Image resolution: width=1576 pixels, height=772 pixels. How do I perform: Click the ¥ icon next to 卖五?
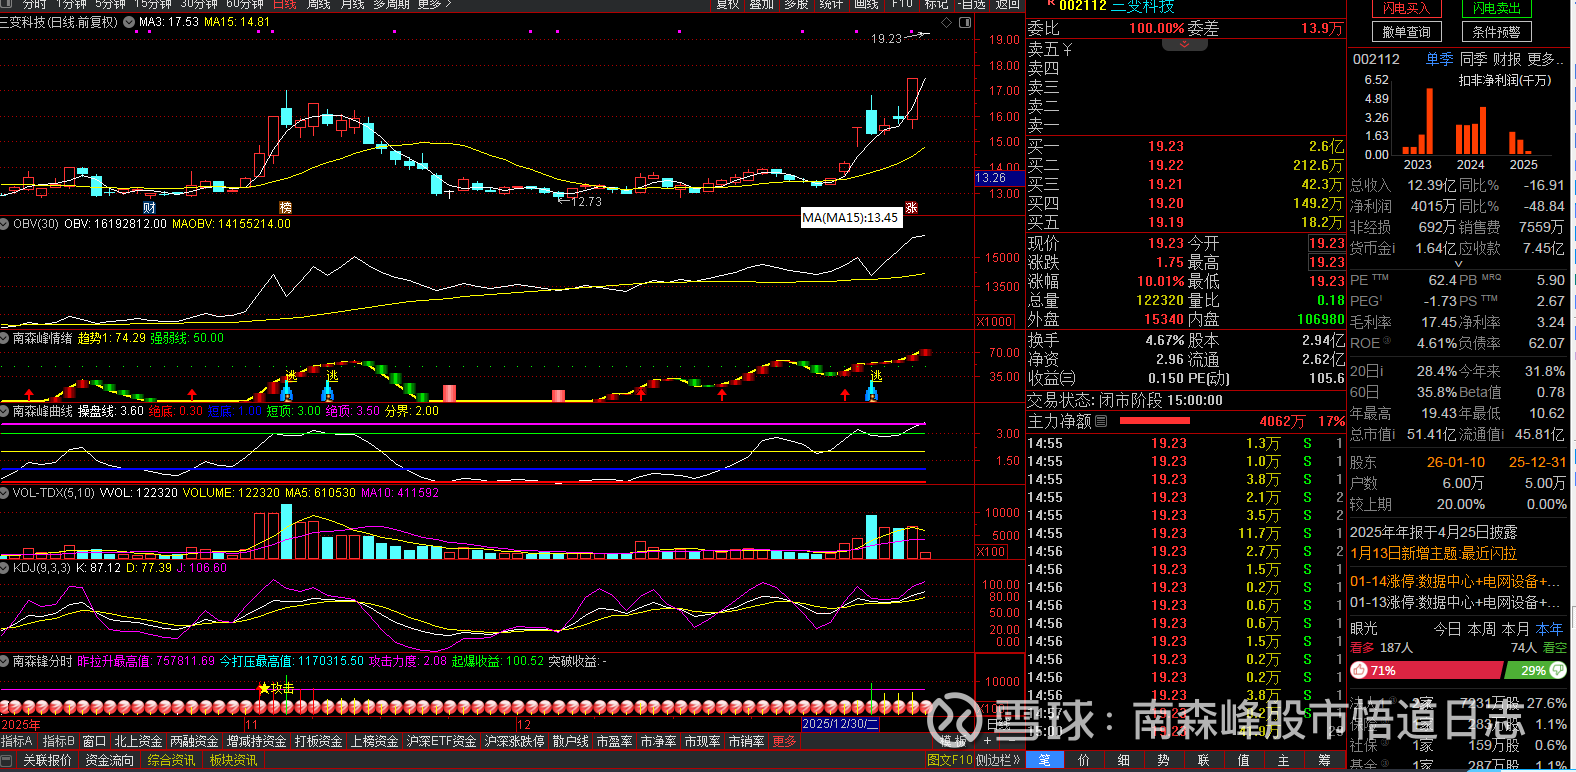[1067, 49]
